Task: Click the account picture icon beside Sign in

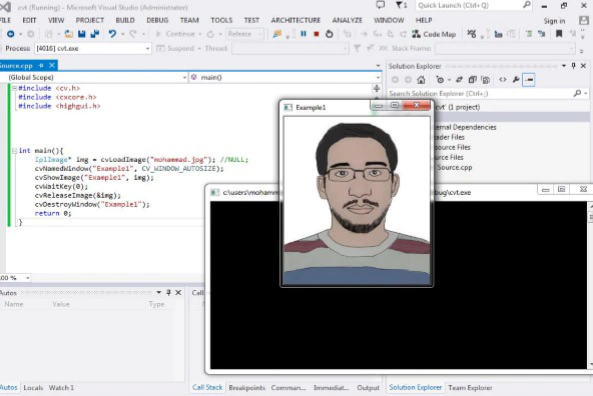Action: coord(584,20)
